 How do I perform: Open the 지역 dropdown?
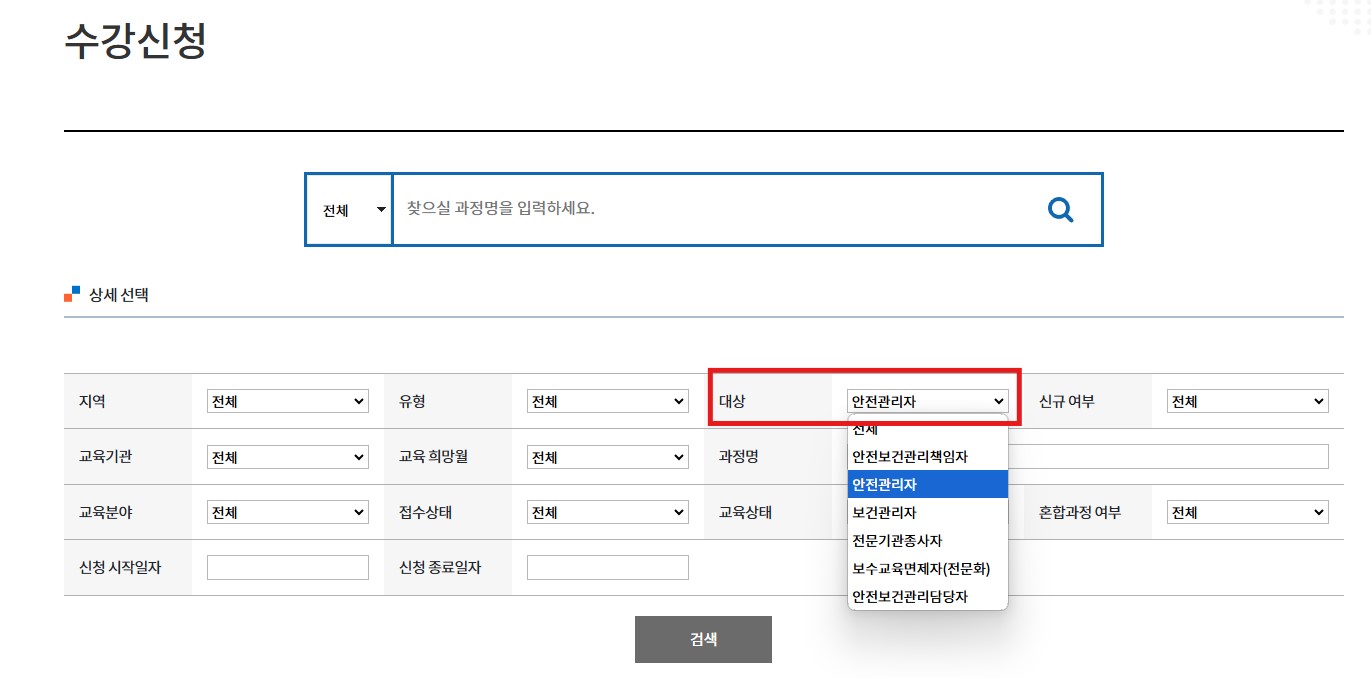[288, 400]
